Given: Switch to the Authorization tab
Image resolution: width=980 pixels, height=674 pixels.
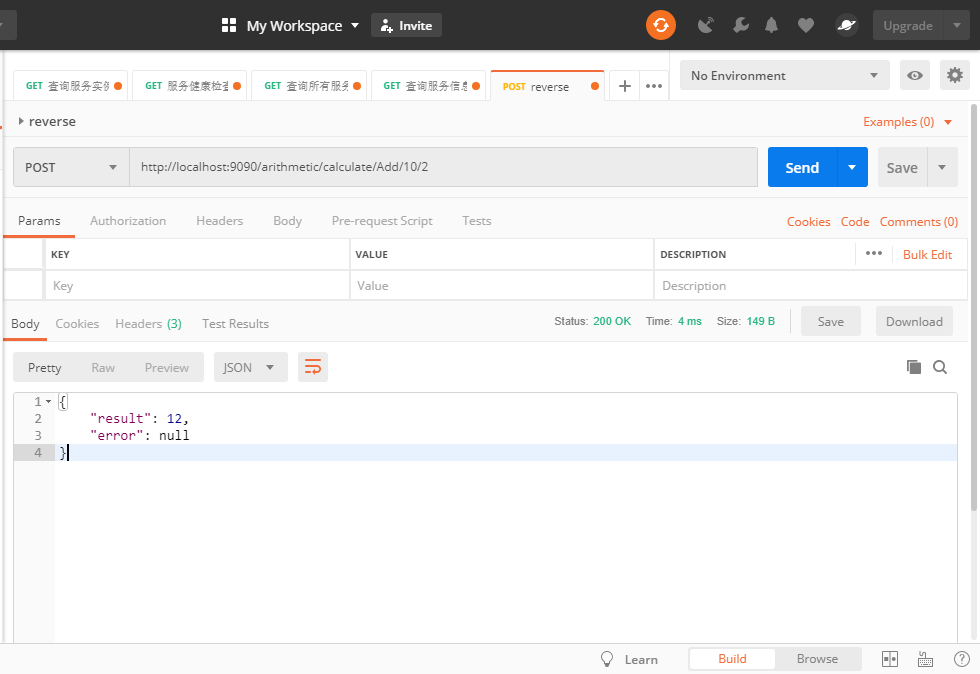Looking at the screenshot, I should (x=128, y=221).
